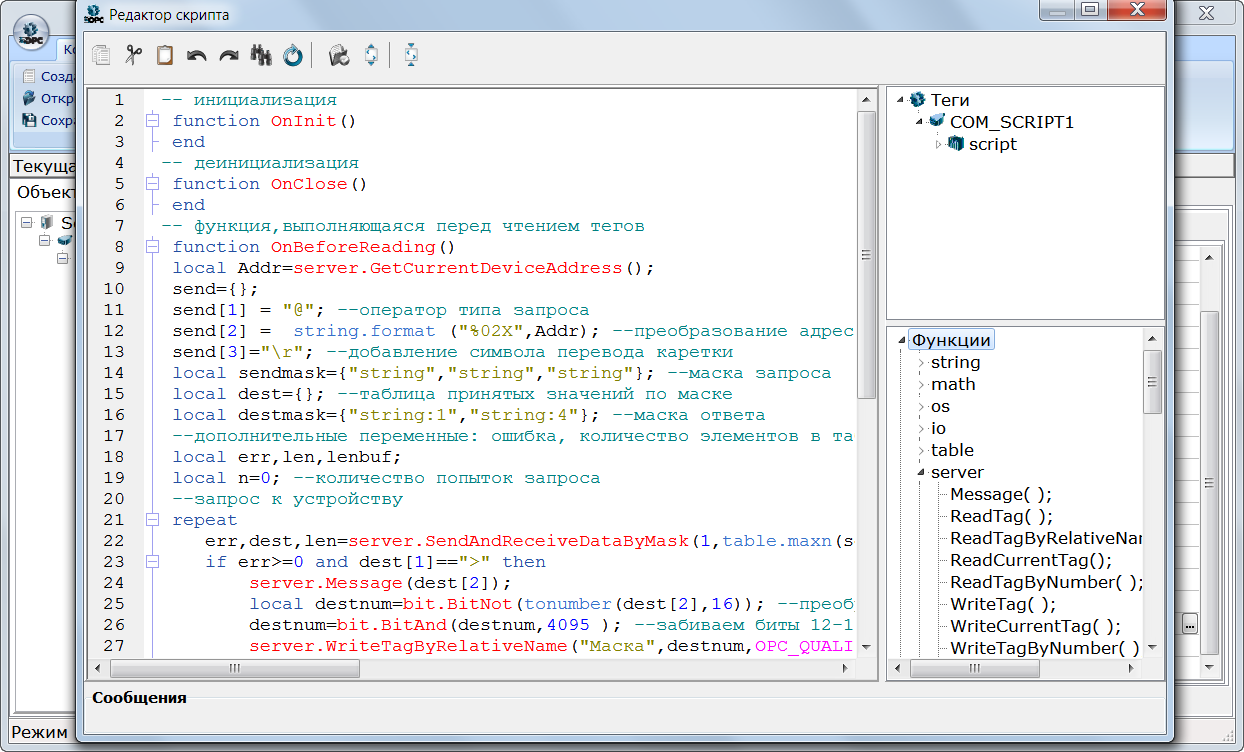Click the Cut scissors toolbar icon
This screenshot has width=1244, height=752.
click(132, 56)
